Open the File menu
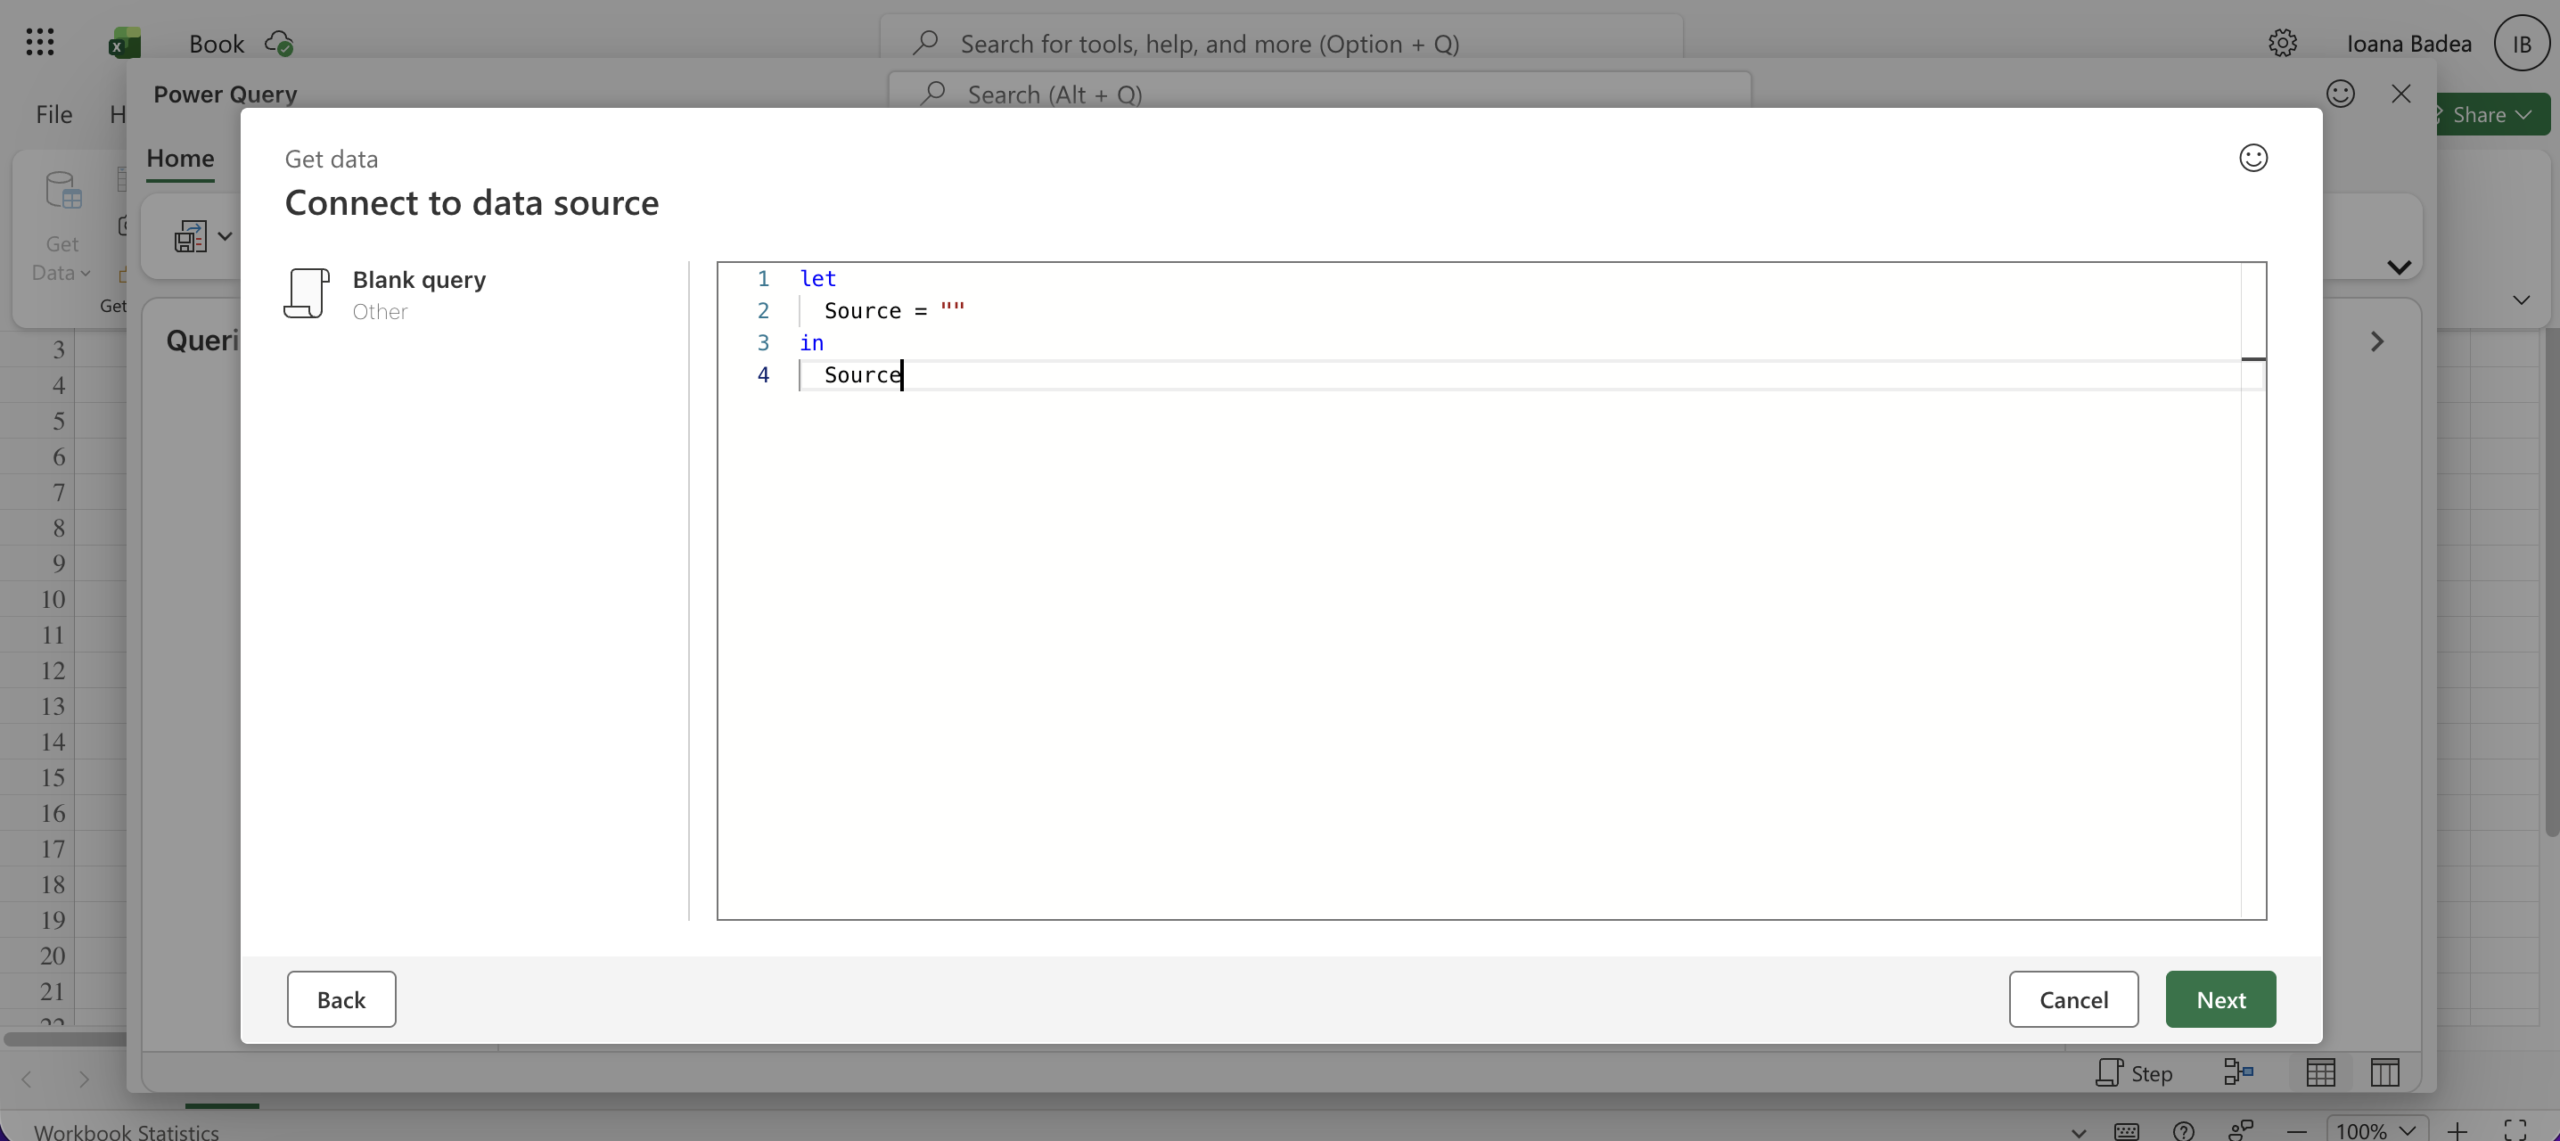 [x=54, y=115]
